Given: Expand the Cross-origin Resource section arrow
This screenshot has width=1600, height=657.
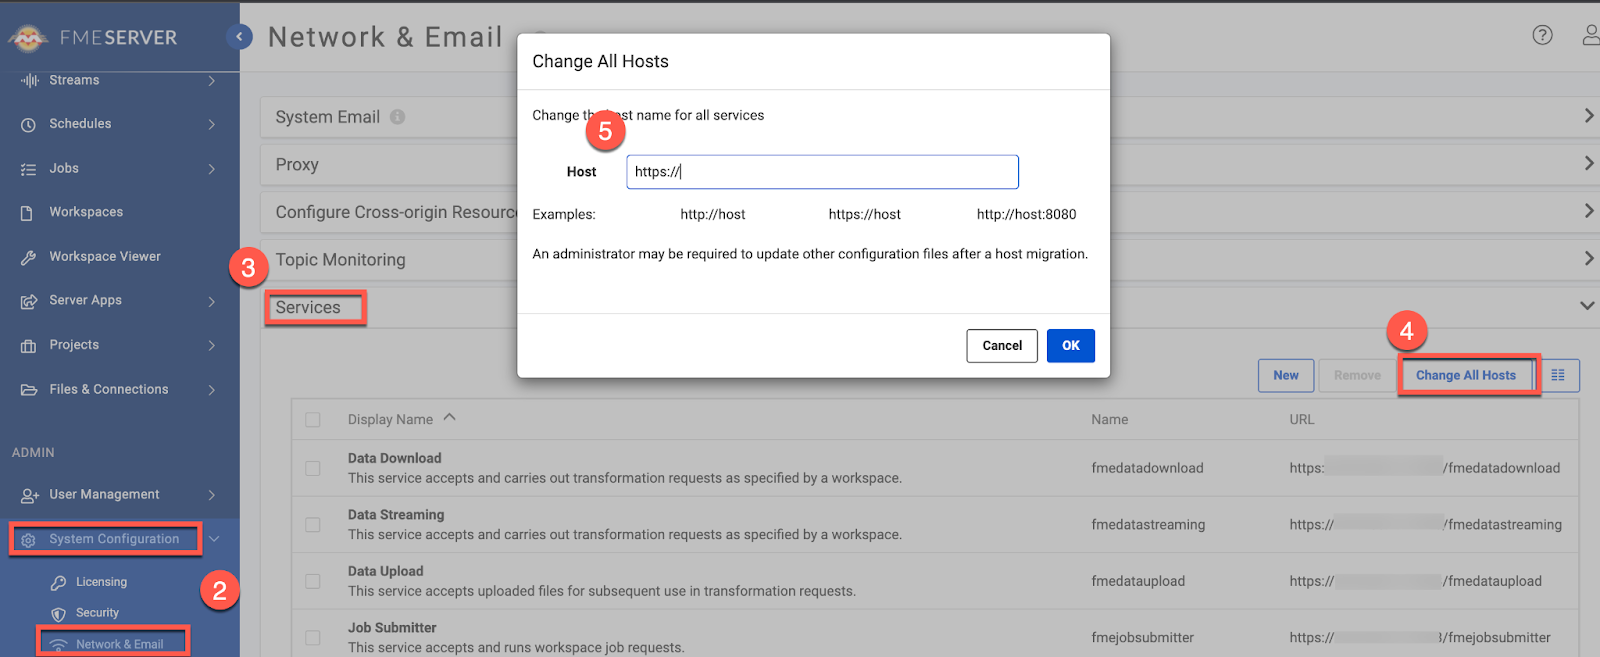Looking at the screenshot, I should [1589, 211].
